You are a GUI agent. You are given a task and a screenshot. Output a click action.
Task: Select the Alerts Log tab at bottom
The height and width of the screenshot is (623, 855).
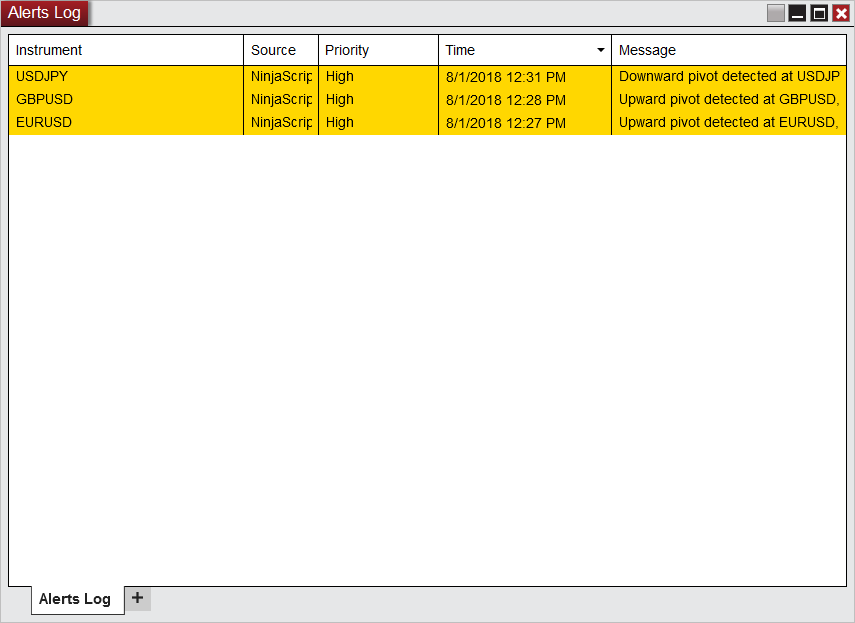77,599
